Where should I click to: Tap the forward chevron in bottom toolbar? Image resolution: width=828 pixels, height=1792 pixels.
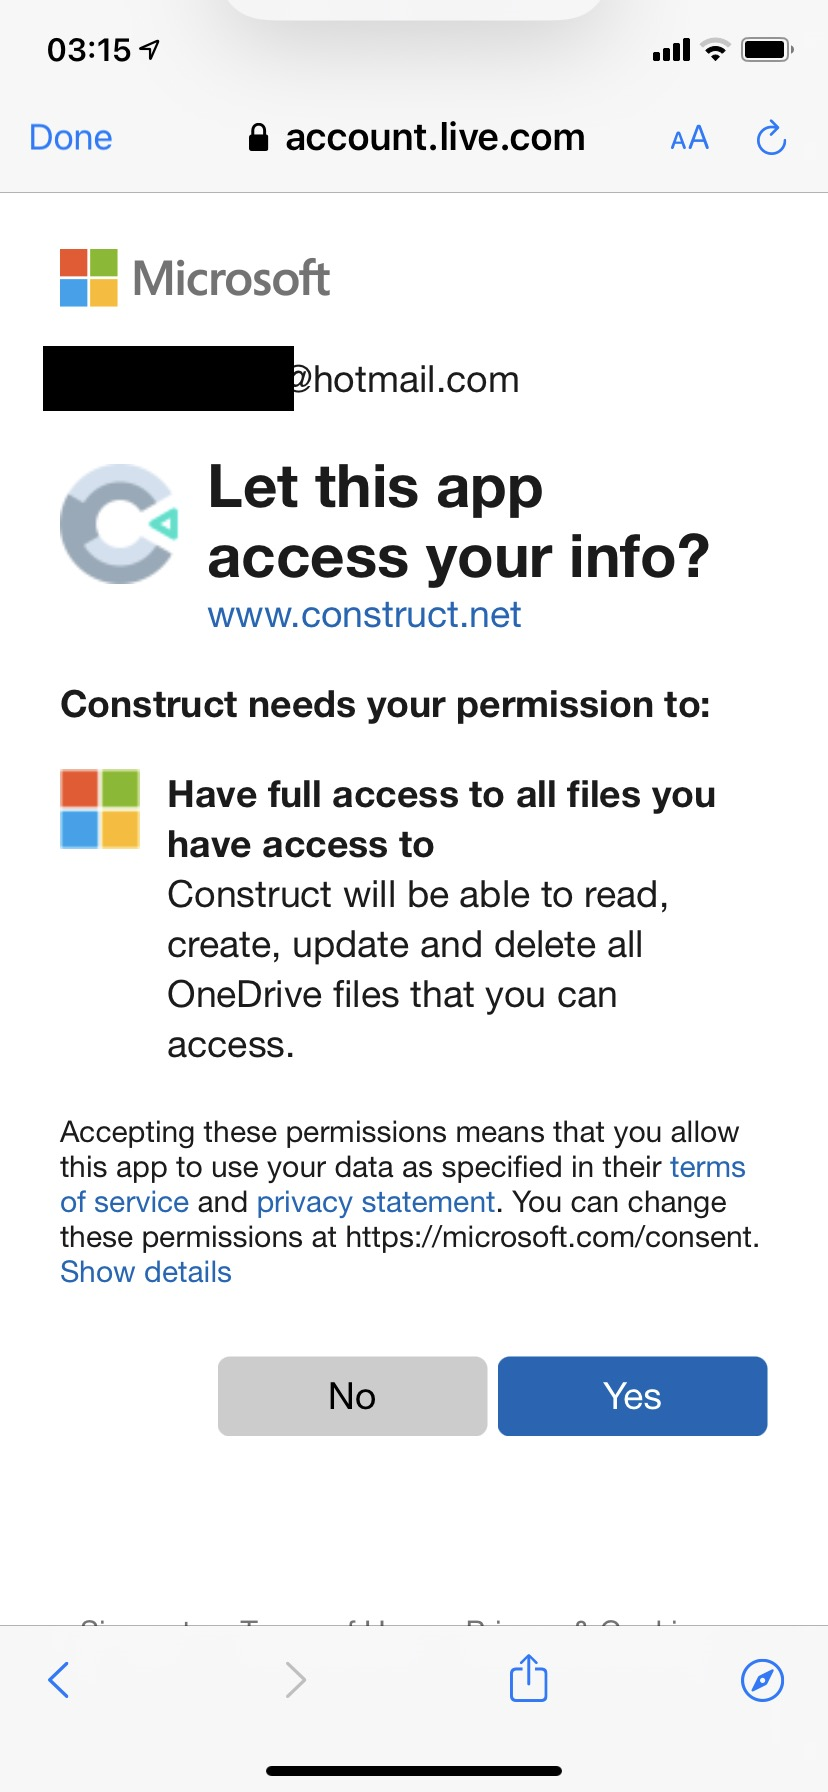point(295,1679)
